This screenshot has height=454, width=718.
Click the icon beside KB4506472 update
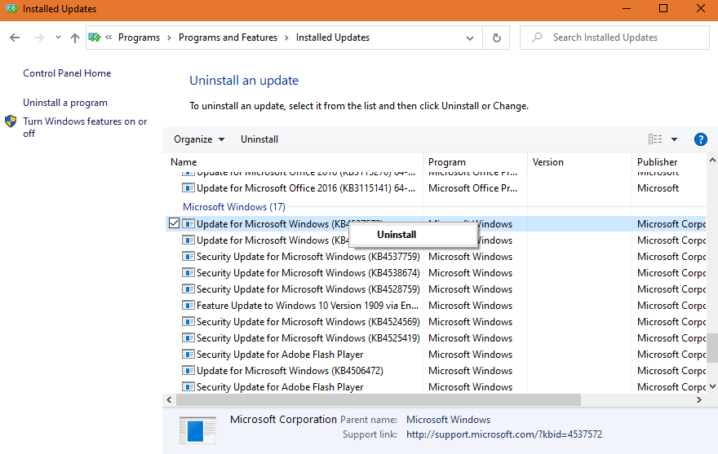[x=188, y=371]
